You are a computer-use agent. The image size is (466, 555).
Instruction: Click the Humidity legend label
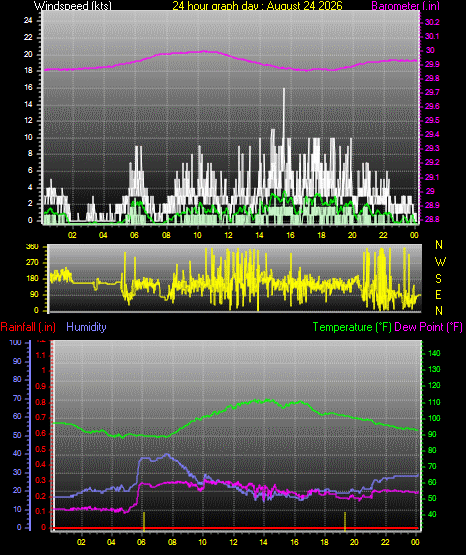[86, 327]
